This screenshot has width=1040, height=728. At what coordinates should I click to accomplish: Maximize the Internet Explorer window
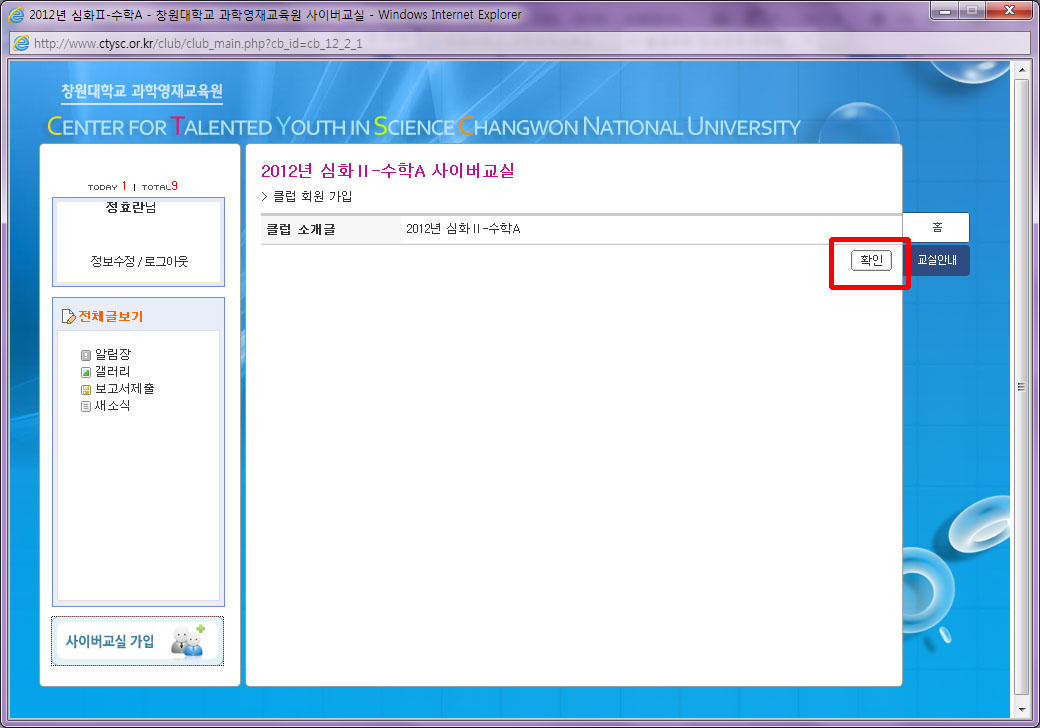(x=970, y=11)
